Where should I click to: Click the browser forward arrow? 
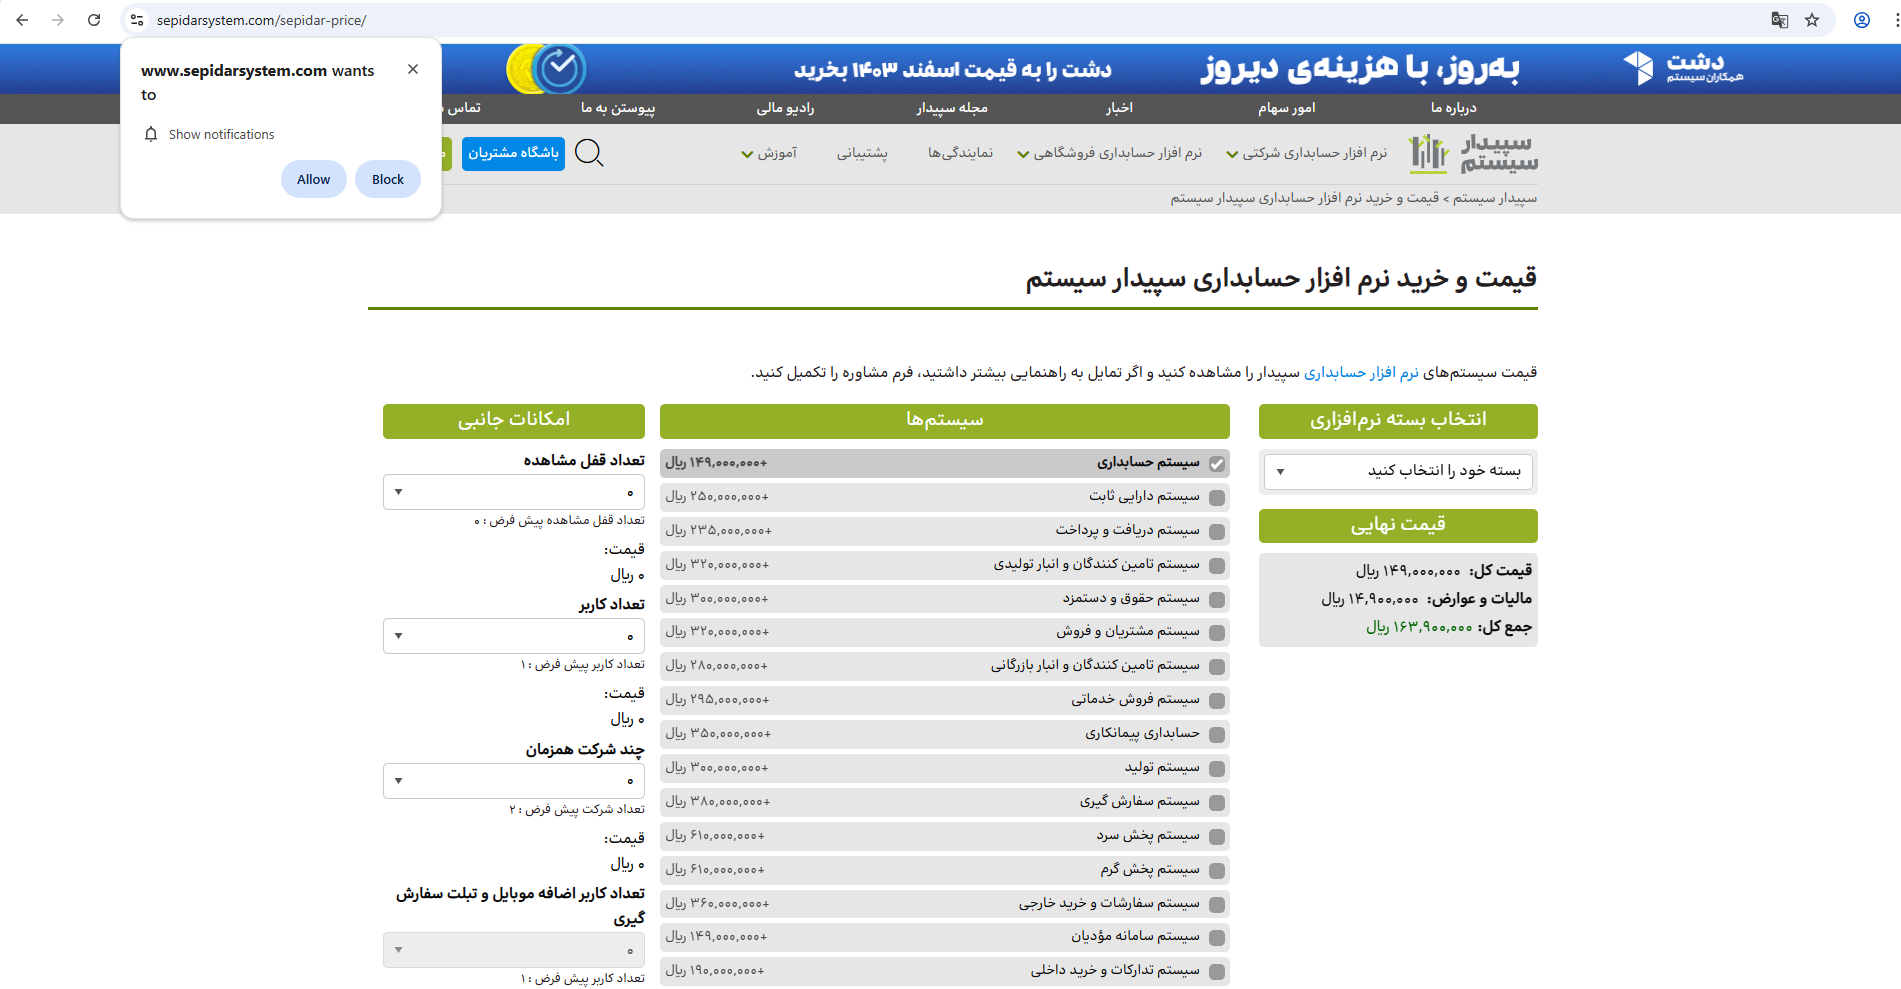[x=58, y=20]
